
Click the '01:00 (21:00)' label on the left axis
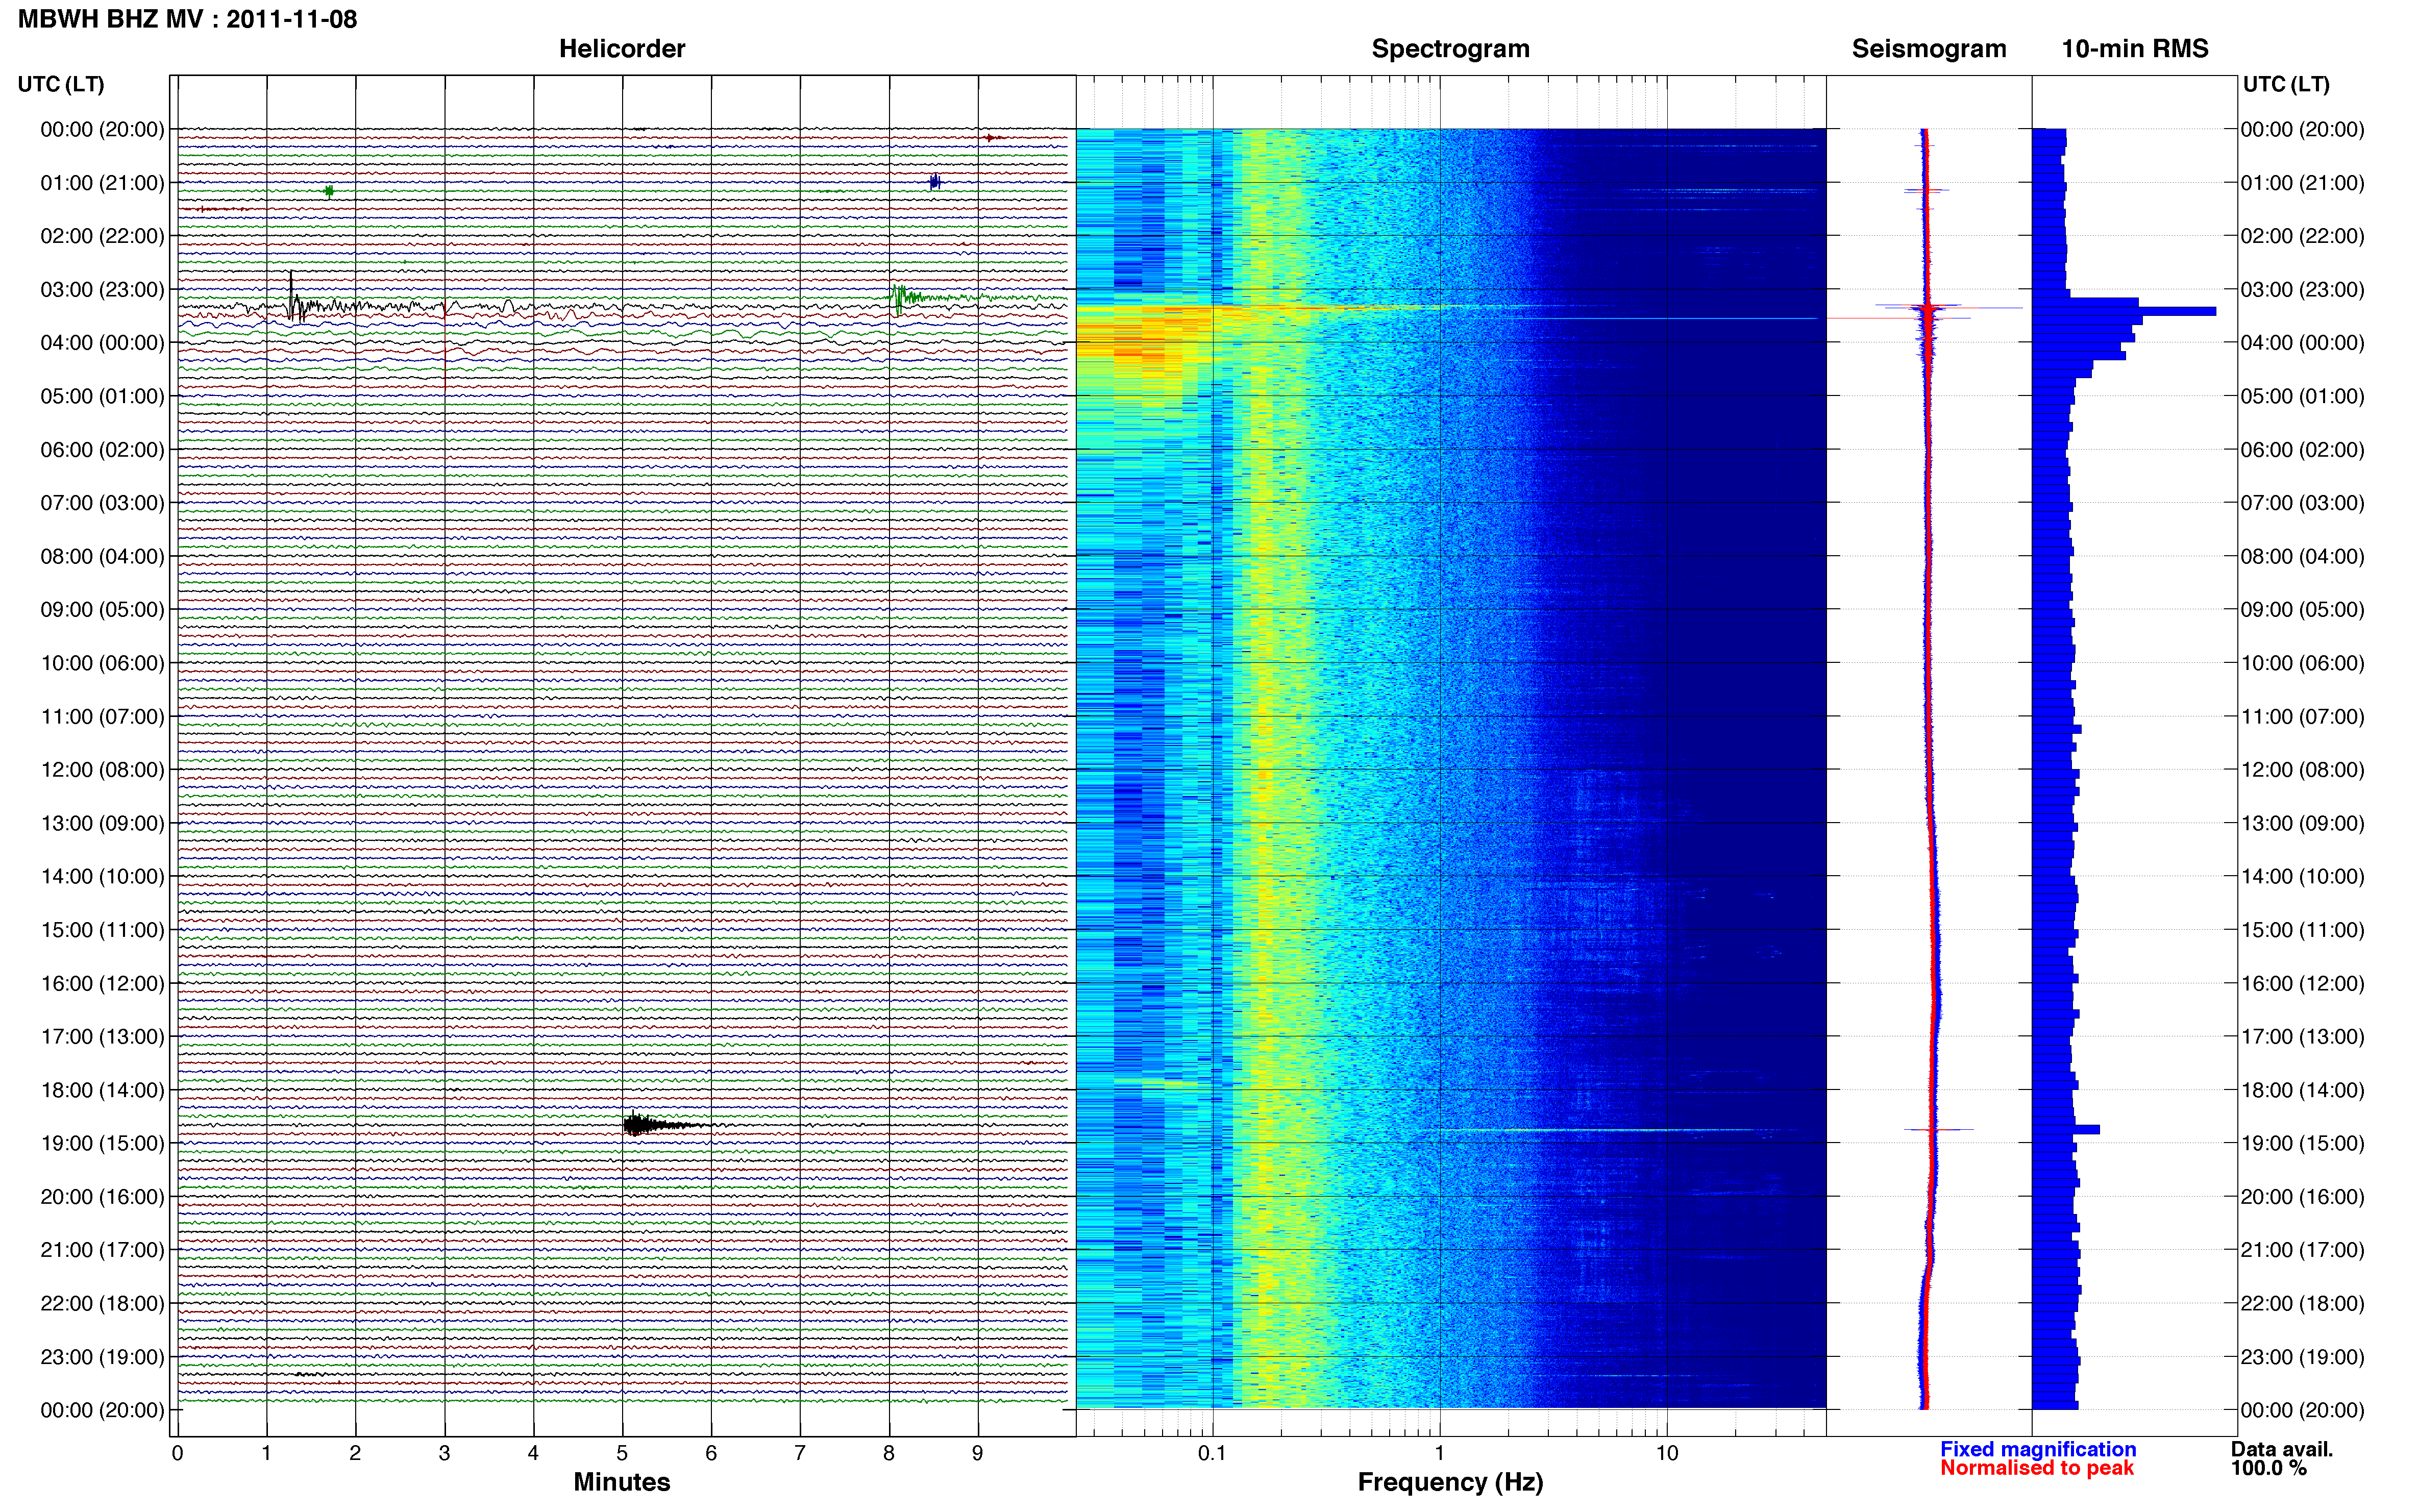(x=102, y=183)
